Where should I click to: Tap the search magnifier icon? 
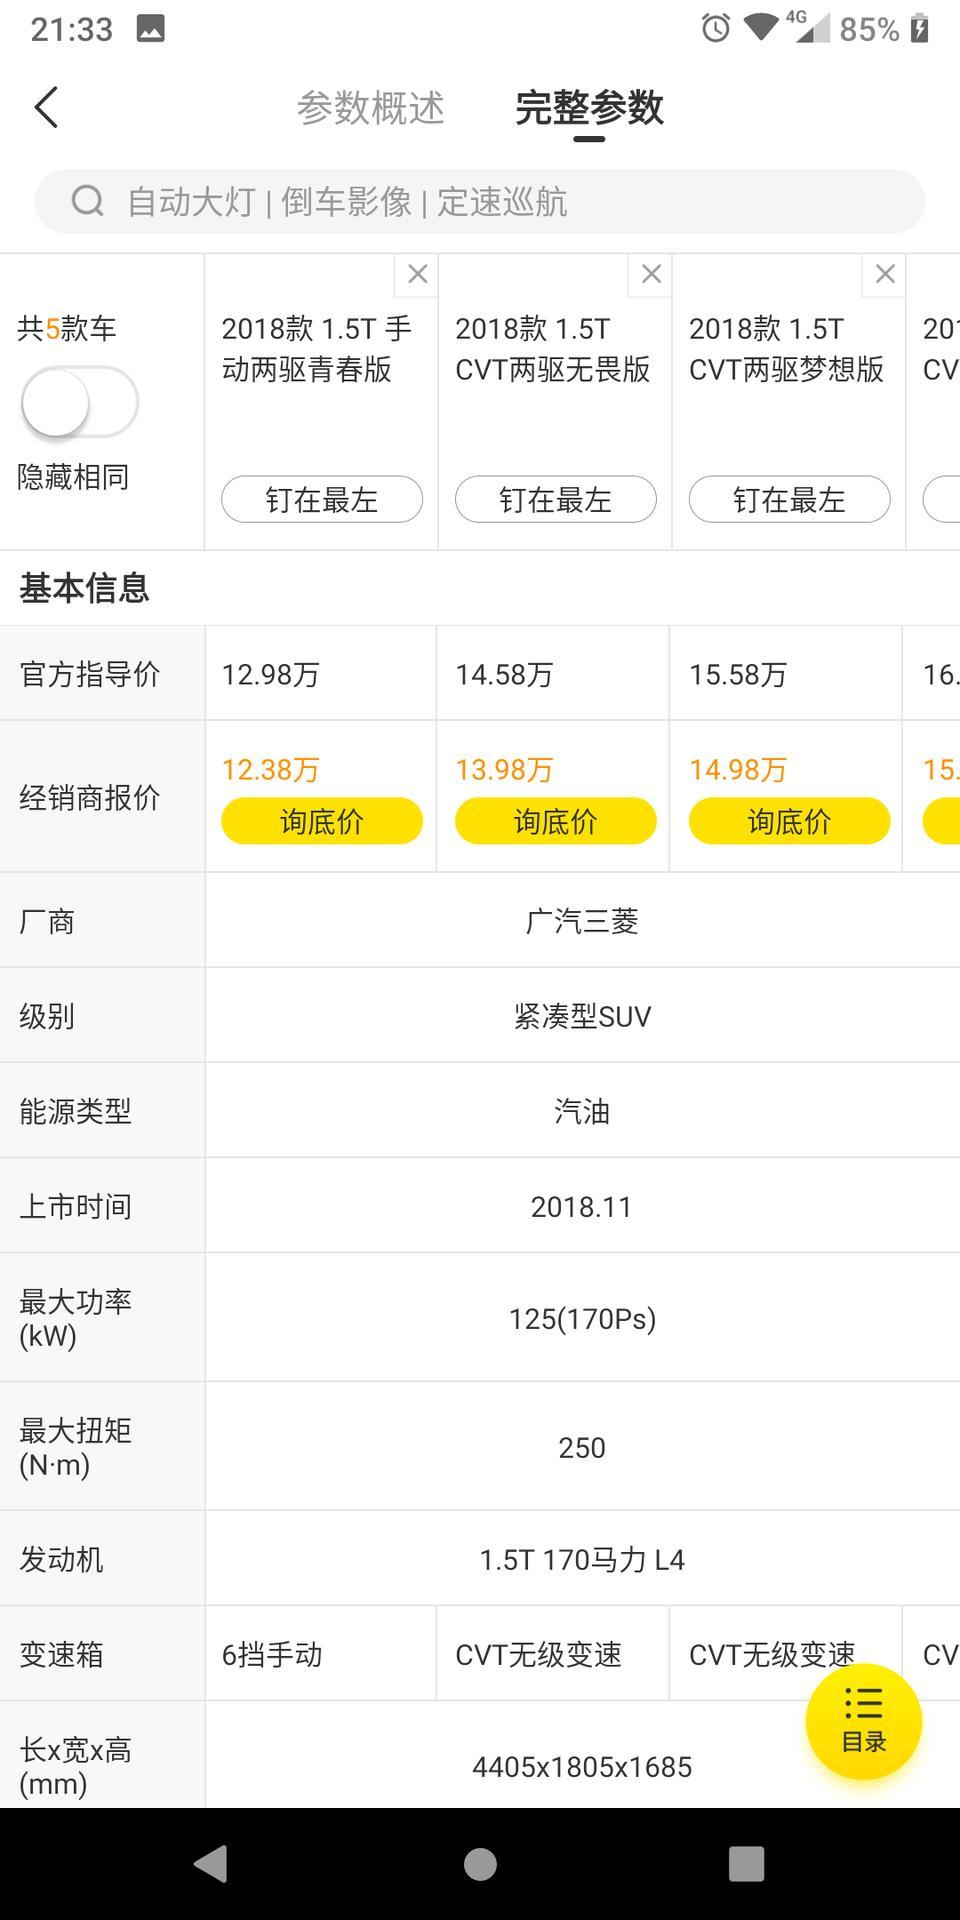tap(87, 201)
